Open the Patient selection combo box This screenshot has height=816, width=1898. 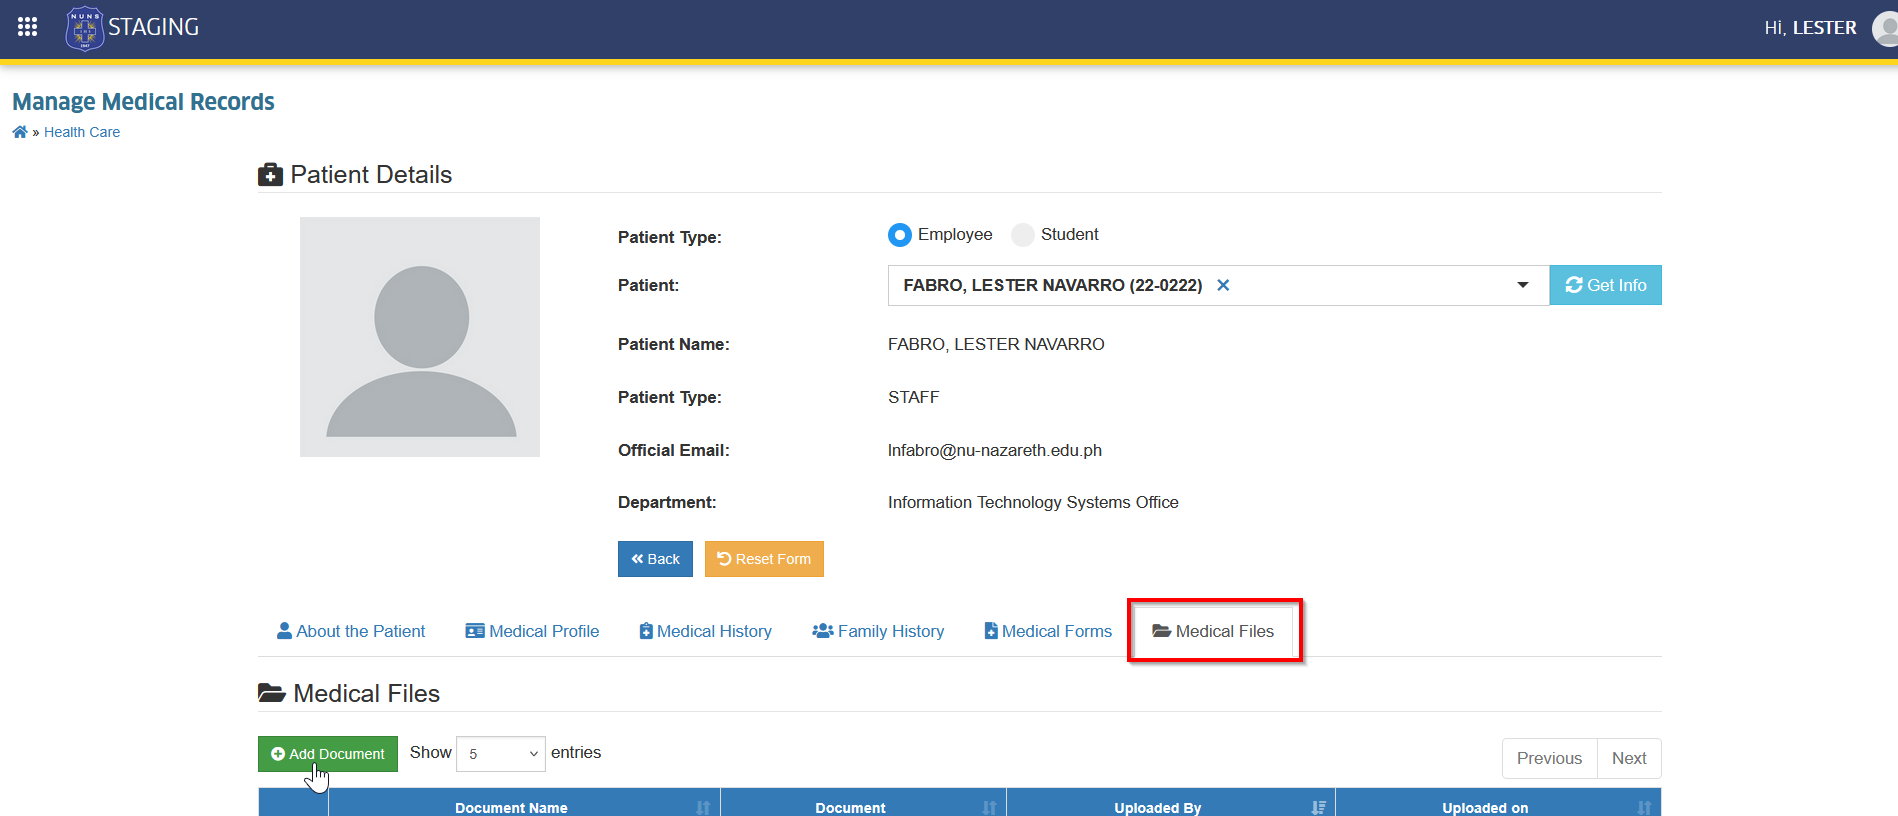click(1218, 285)
